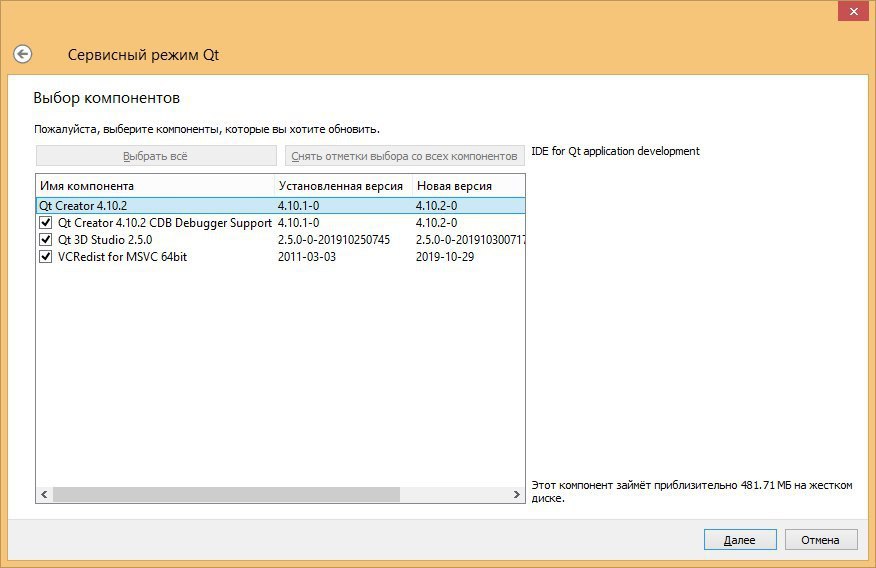Screen dimensions: 876x568
Task: Click the VCRedist for MSVC 64bit label
Action: [x=122, y=257]
